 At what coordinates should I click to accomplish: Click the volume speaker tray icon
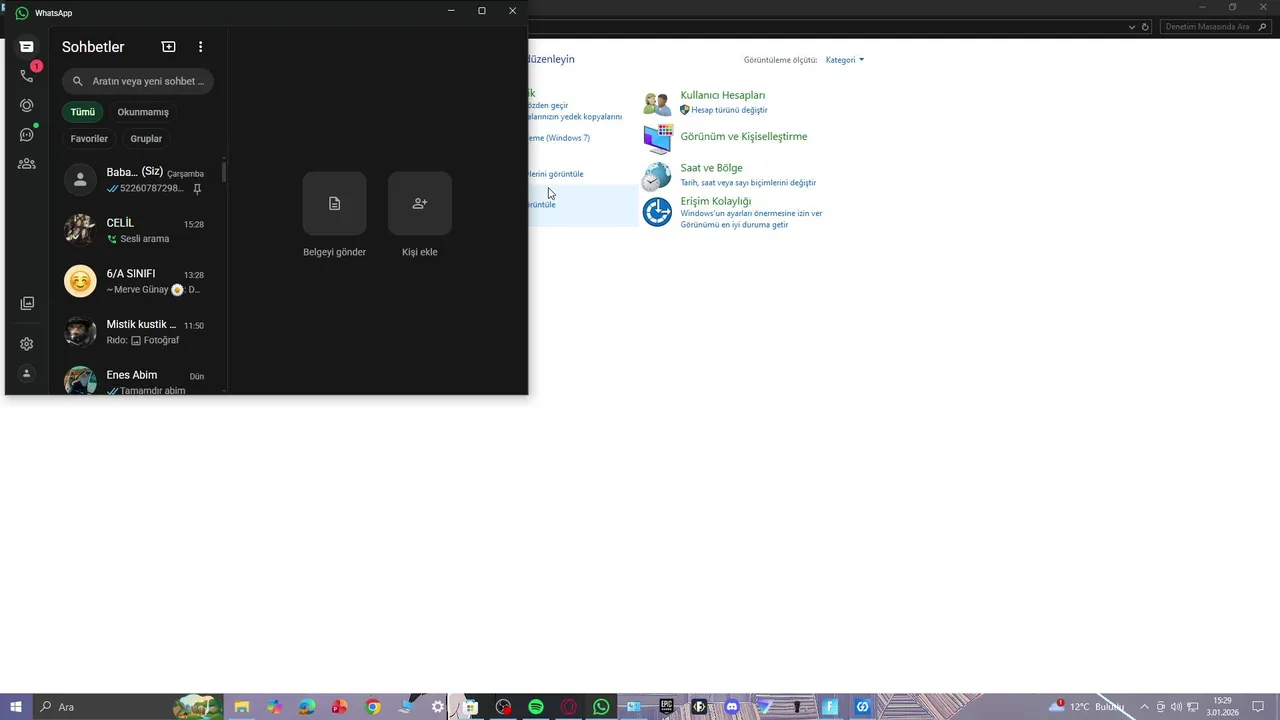pos(1176,707)
